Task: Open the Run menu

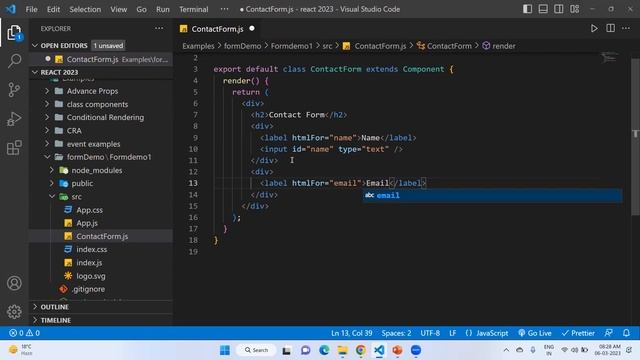Action: click(x=162, y=9)
